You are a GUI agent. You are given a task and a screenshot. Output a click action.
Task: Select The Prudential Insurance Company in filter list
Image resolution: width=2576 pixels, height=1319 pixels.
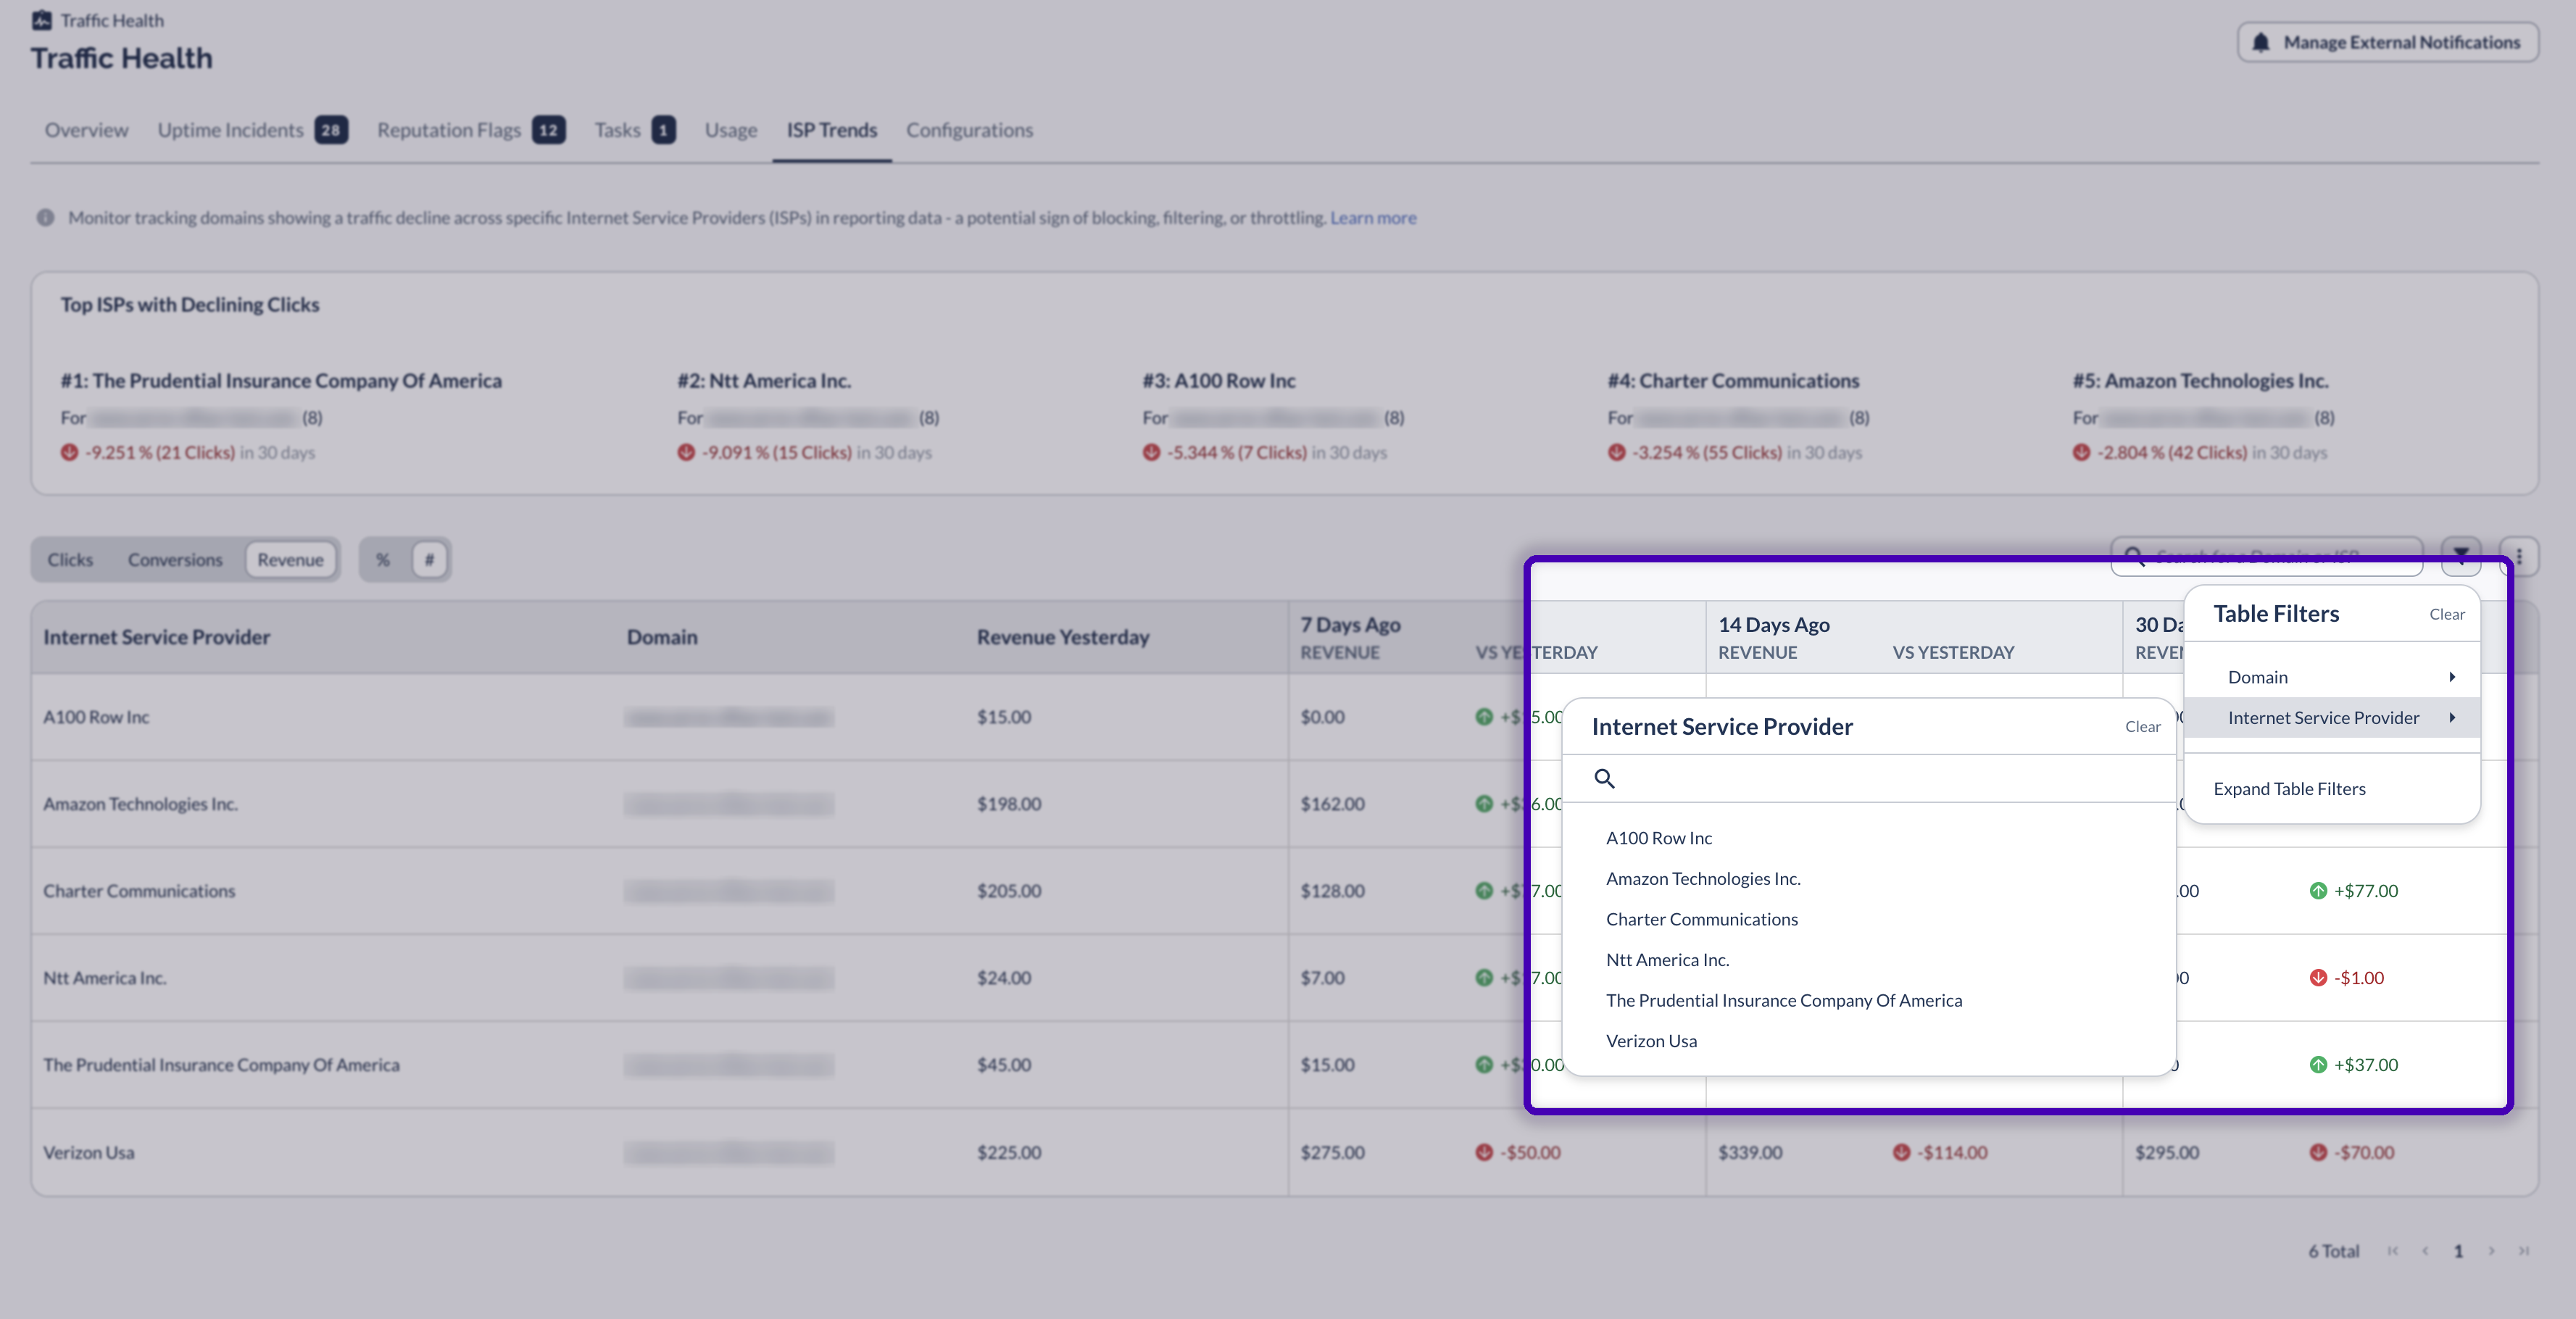pyautogui.click(x=1784, y=1000)
